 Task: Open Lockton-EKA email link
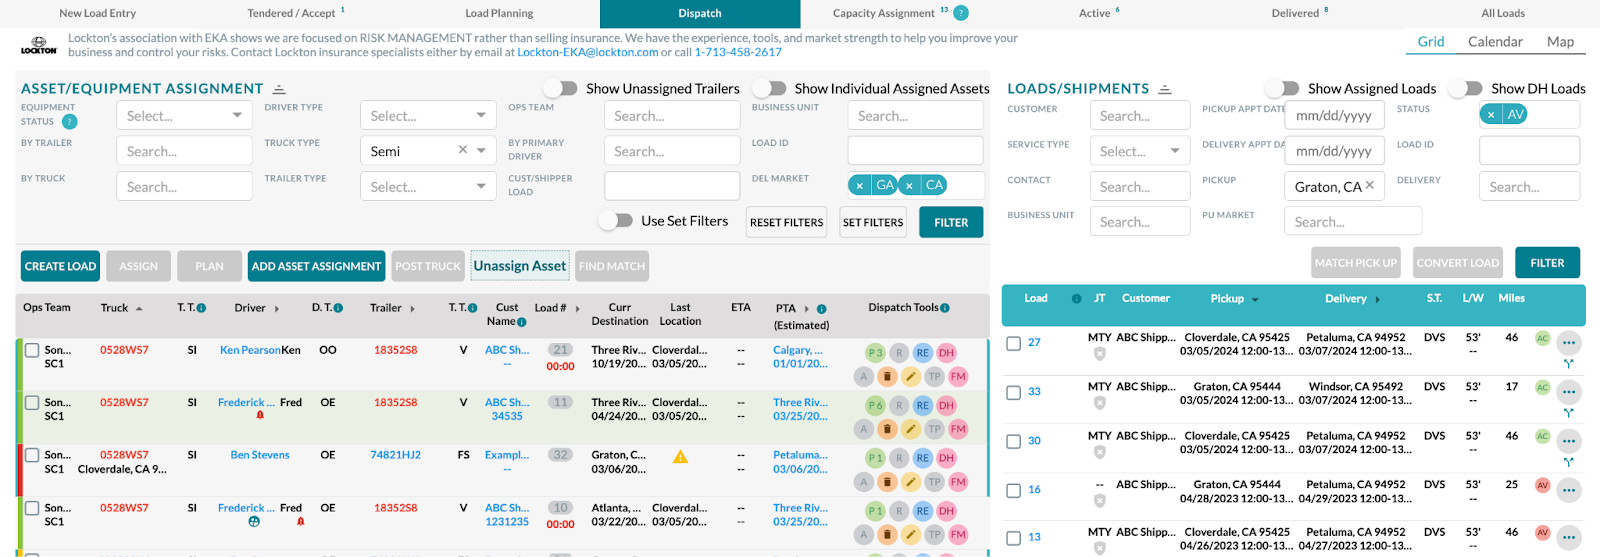click(x=588, y=52)
